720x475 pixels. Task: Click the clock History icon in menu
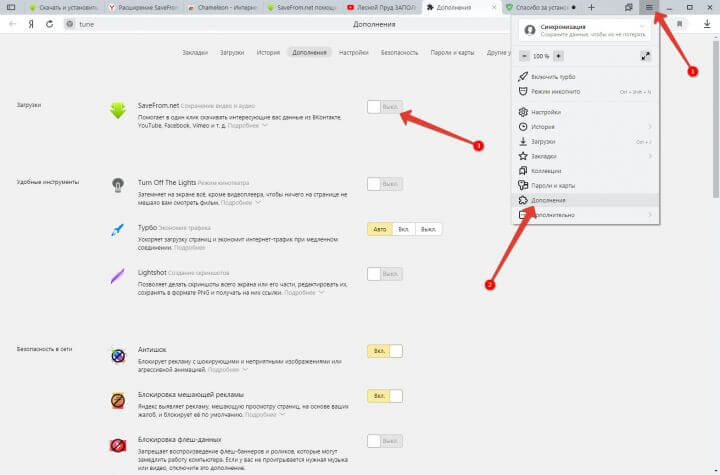pyautogui.click(x=523, y=127)
